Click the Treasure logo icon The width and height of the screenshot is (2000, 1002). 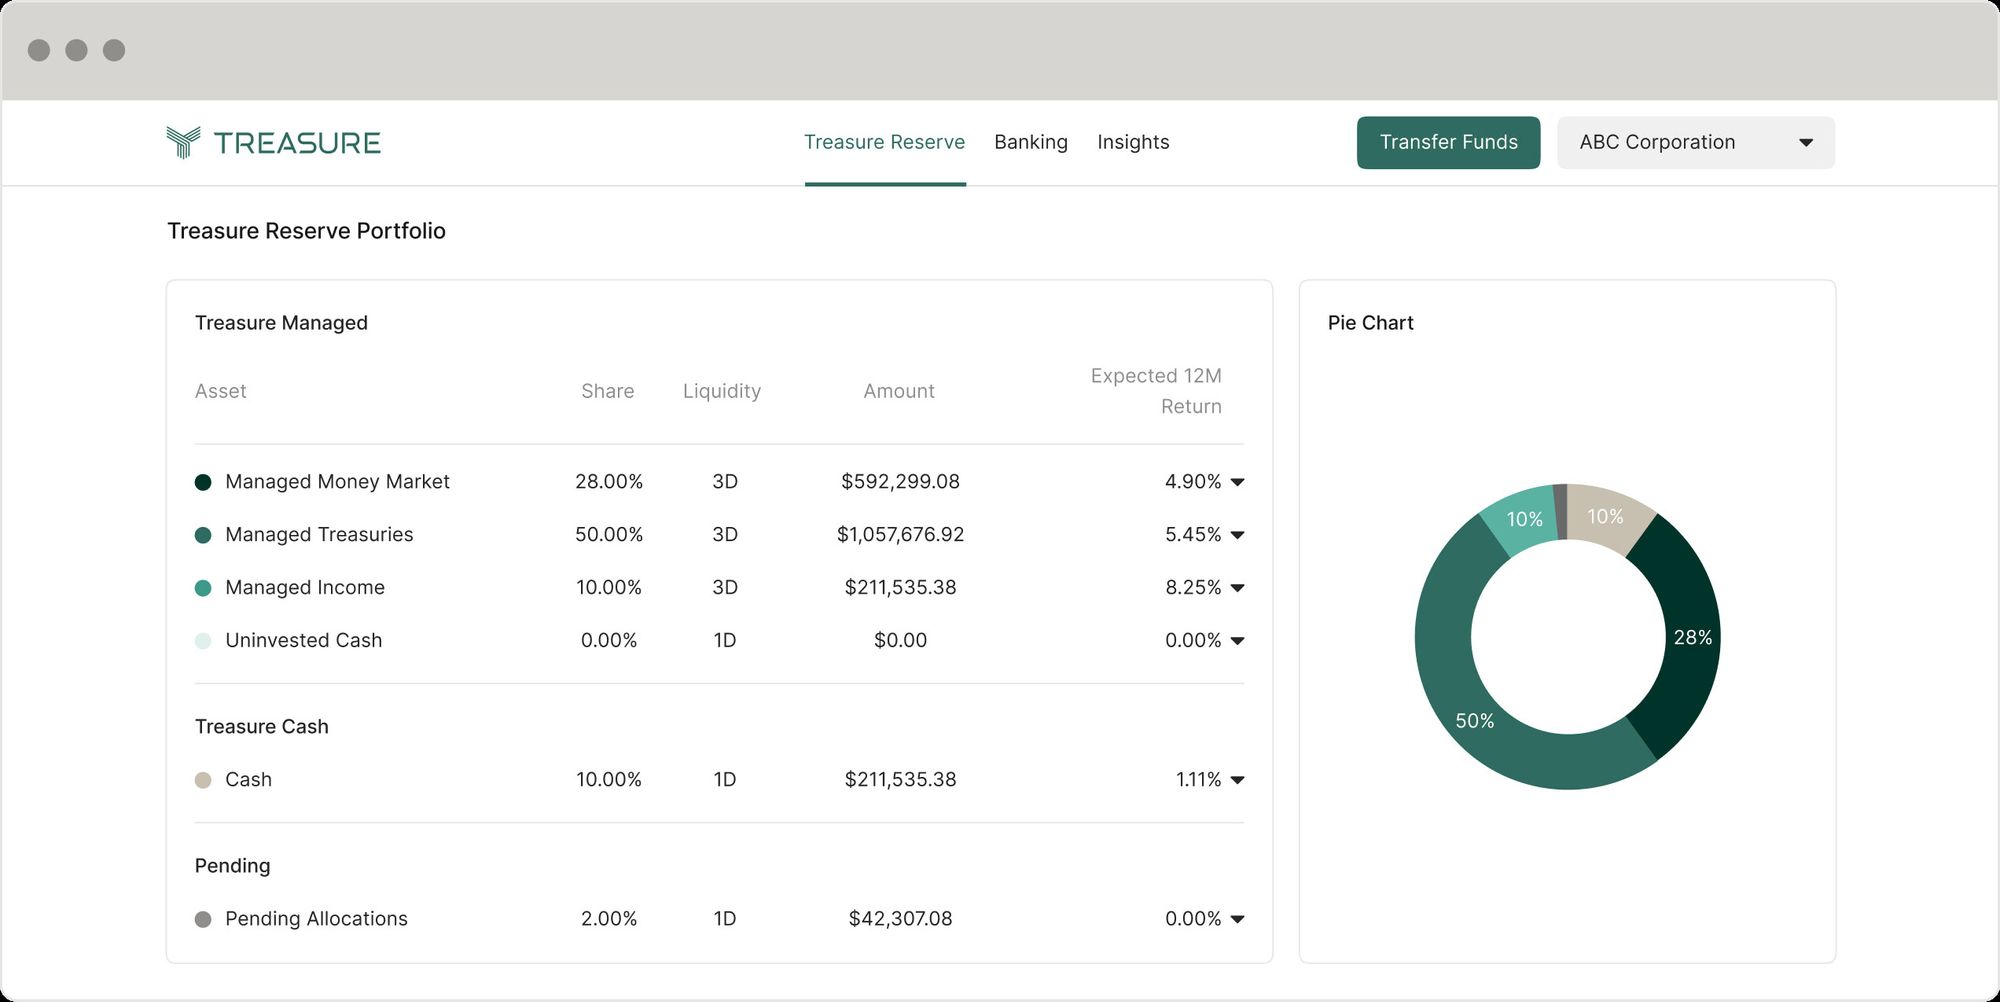tap(181, 142)
